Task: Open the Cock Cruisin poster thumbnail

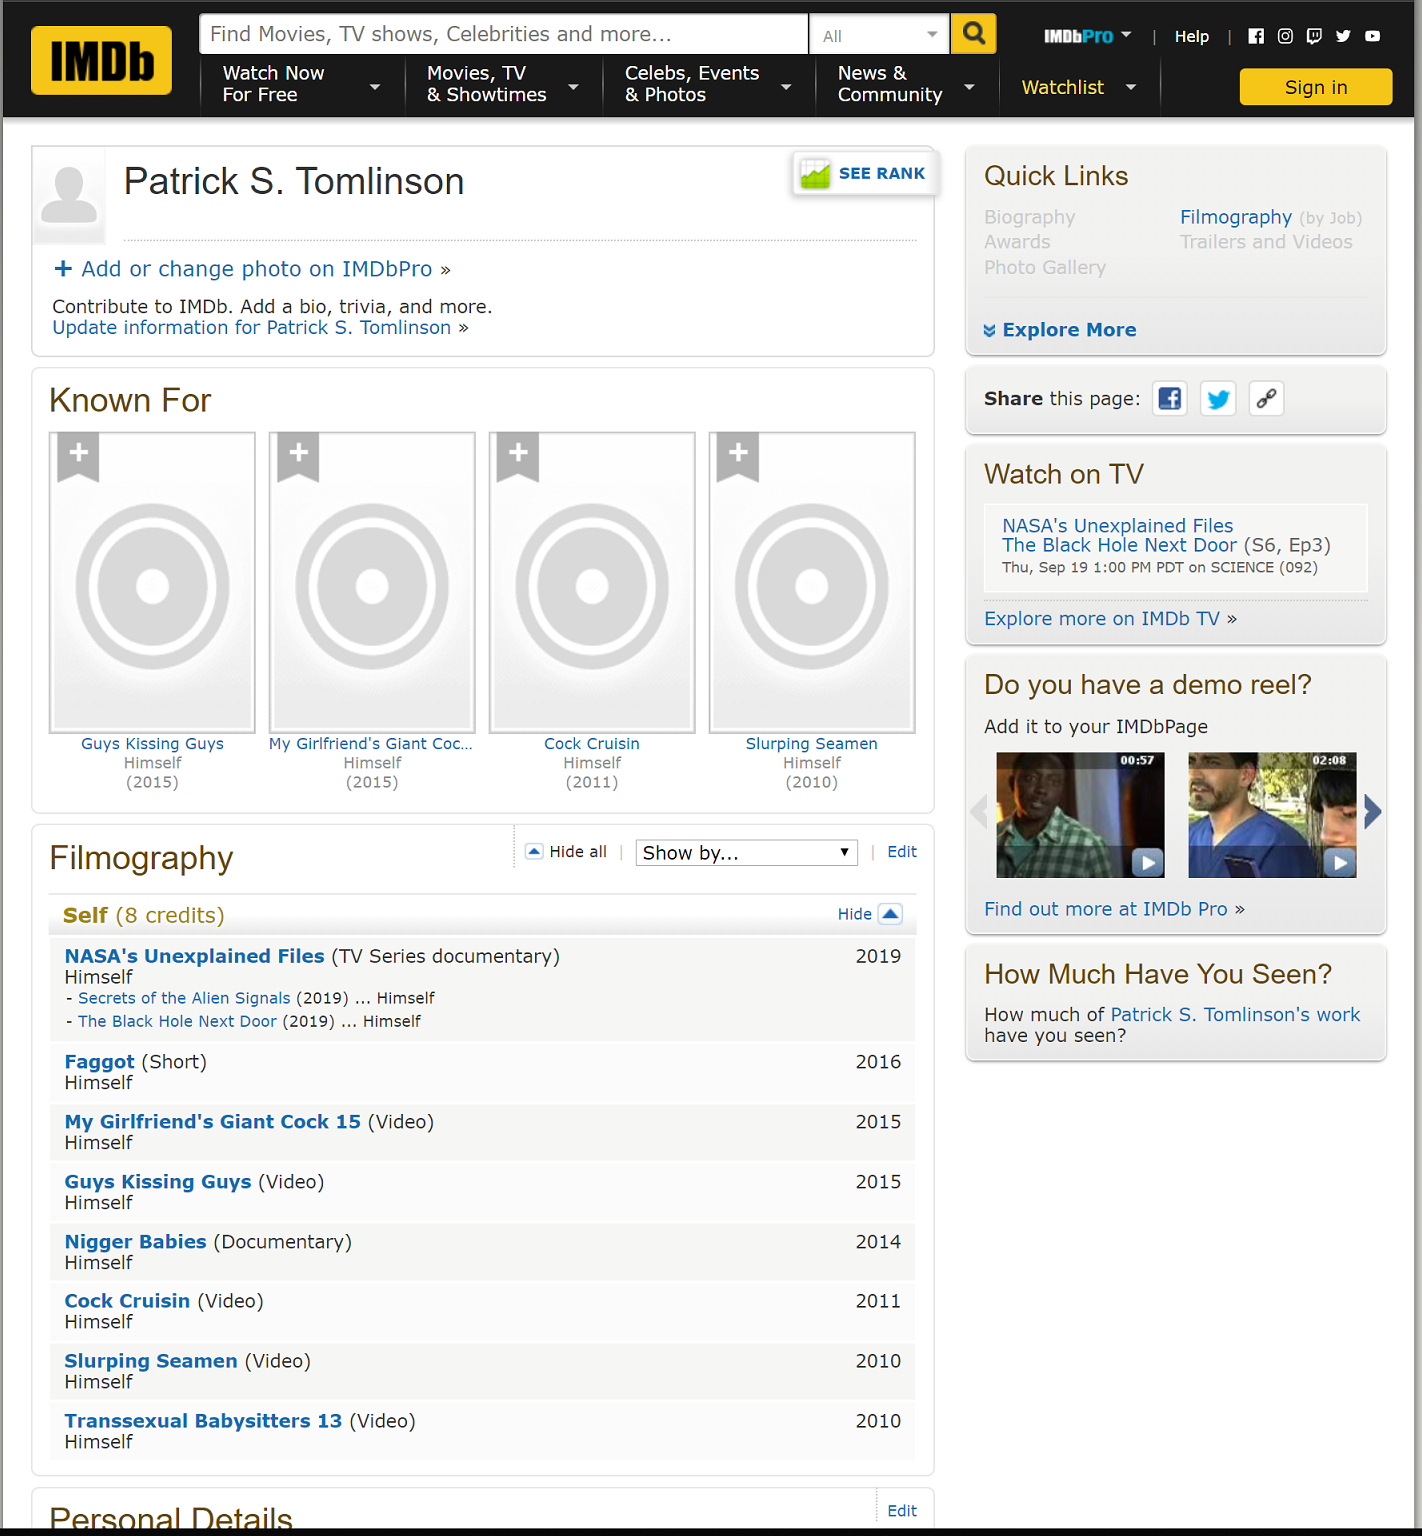Action: [592, 583]
